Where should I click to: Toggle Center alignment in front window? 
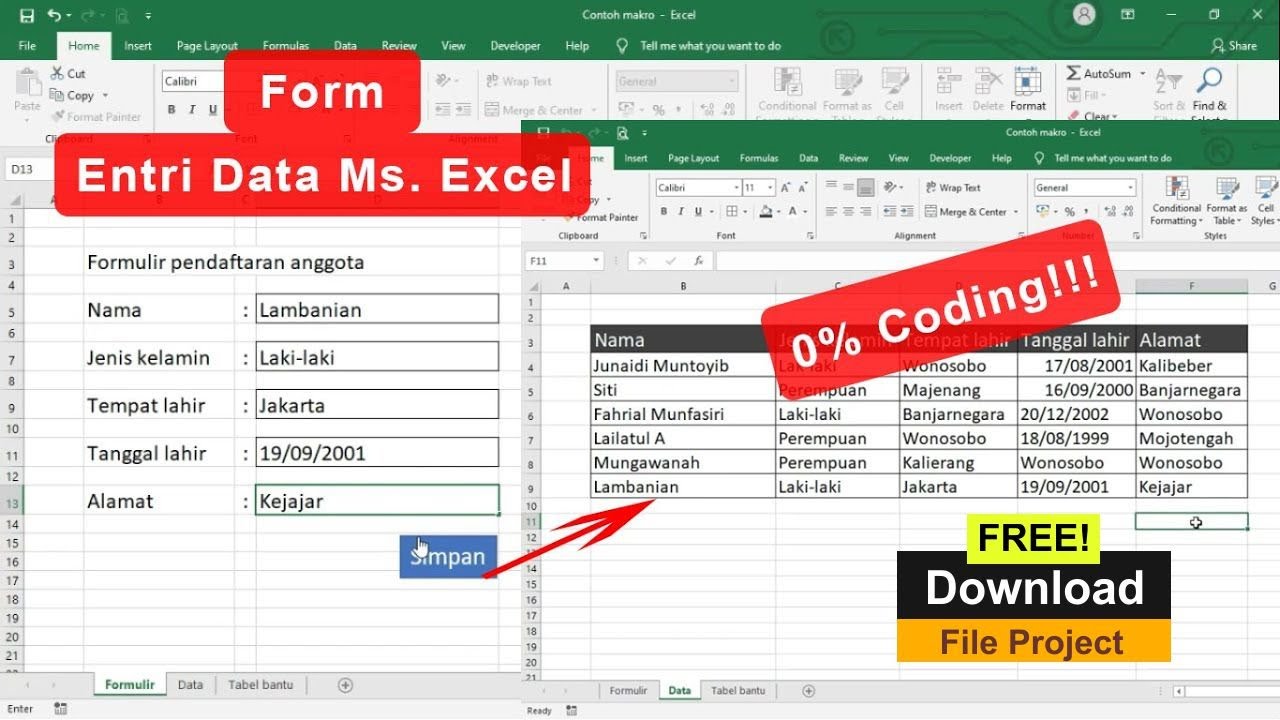[x=848, y=212]
